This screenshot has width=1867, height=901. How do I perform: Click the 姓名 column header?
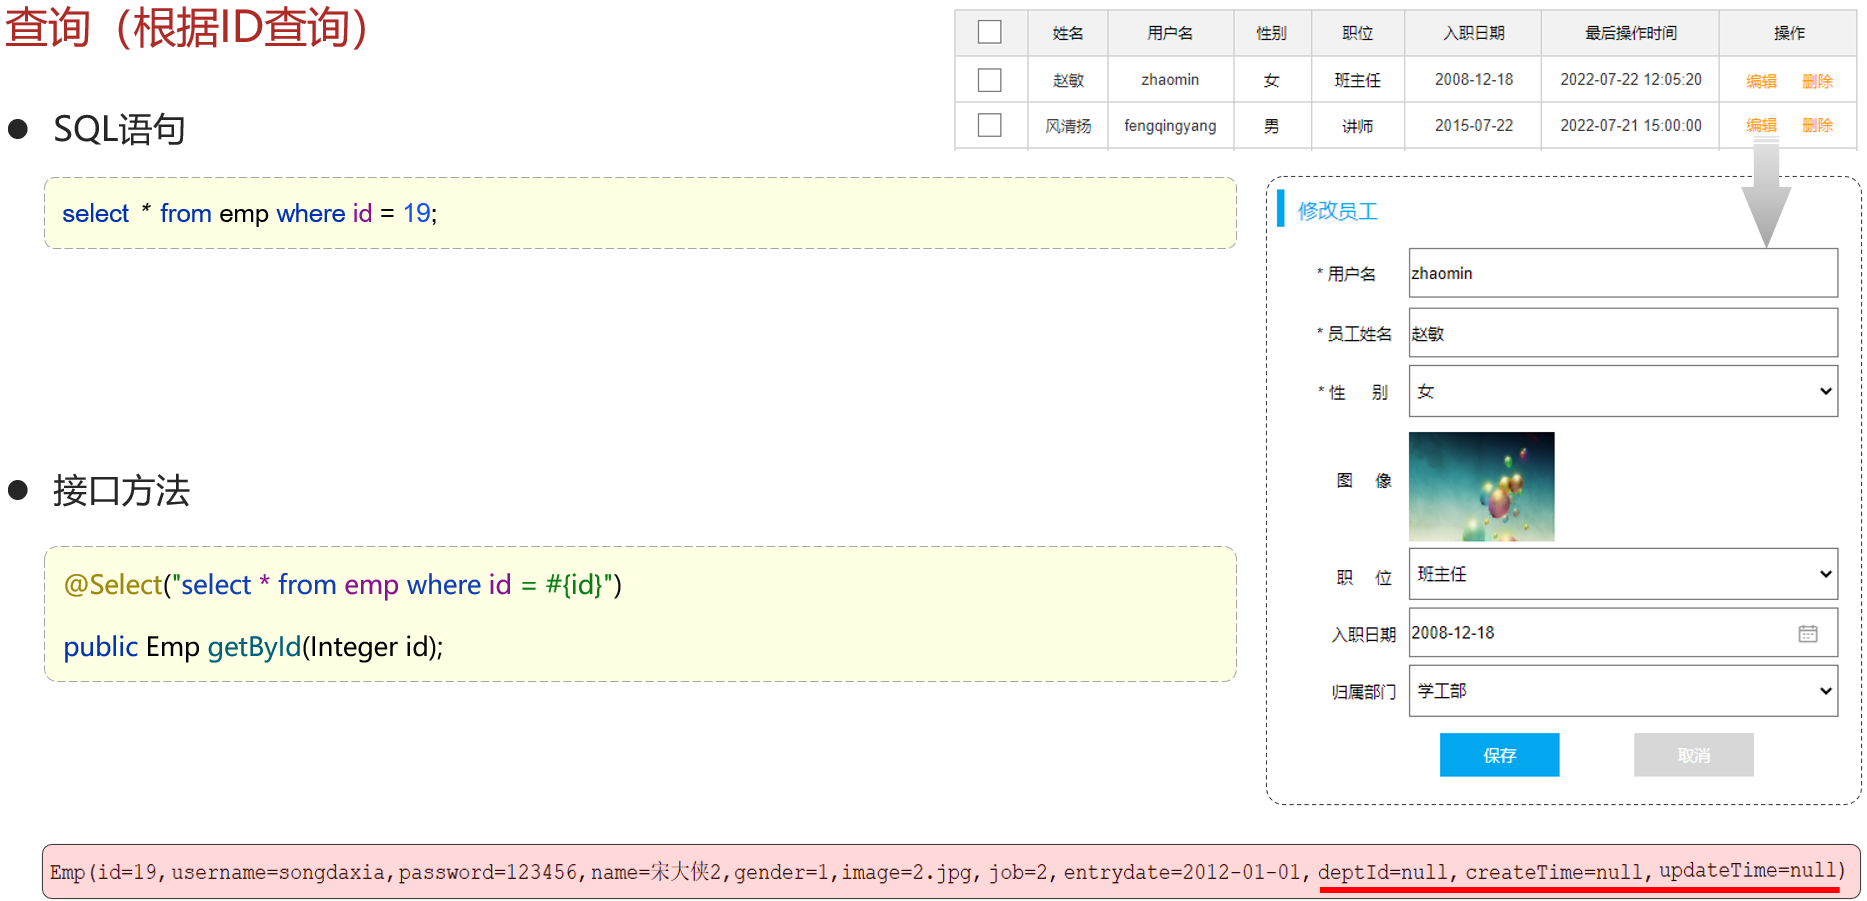click(x=1067, y=33)
